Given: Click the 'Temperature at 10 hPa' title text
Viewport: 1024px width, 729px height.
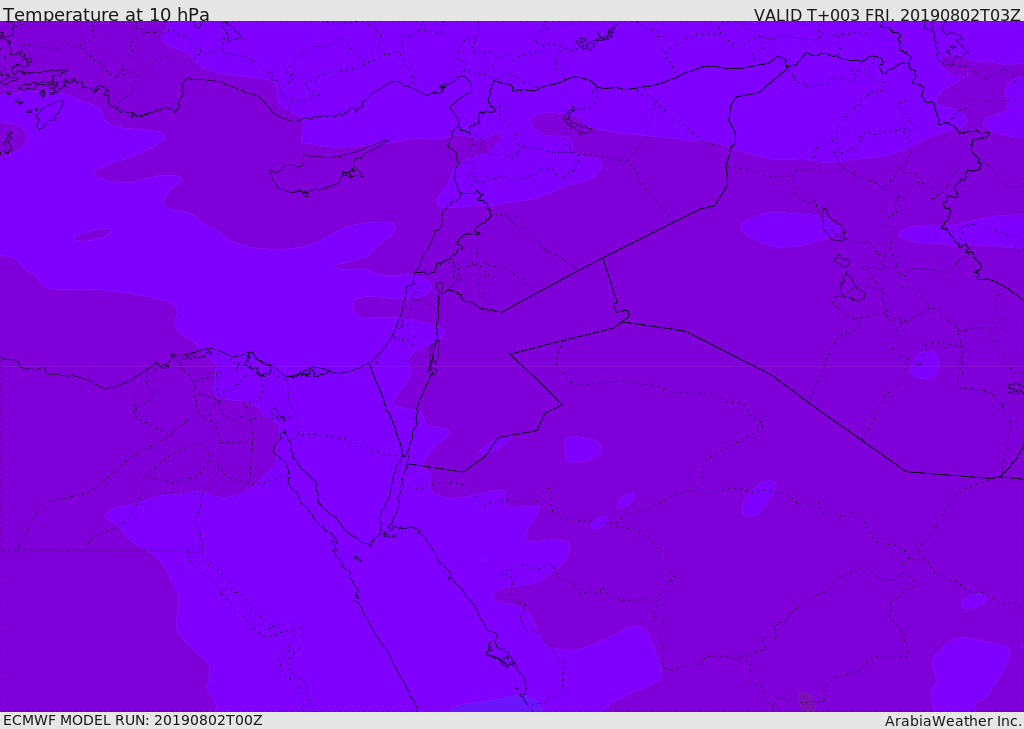Looking at the screenshot, I should click(106, 14).
